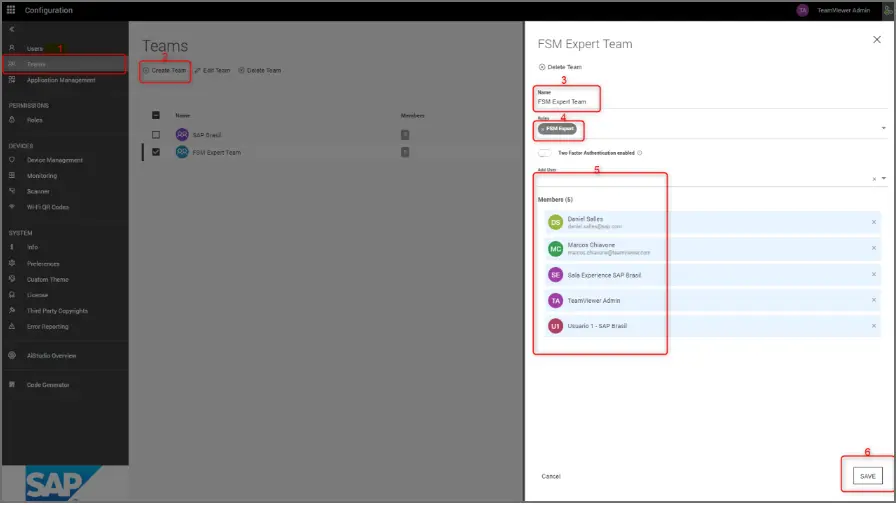Click Edit Team in the toolbar
The width and height of the screenshot is (896, 505).
click(213, 70)
